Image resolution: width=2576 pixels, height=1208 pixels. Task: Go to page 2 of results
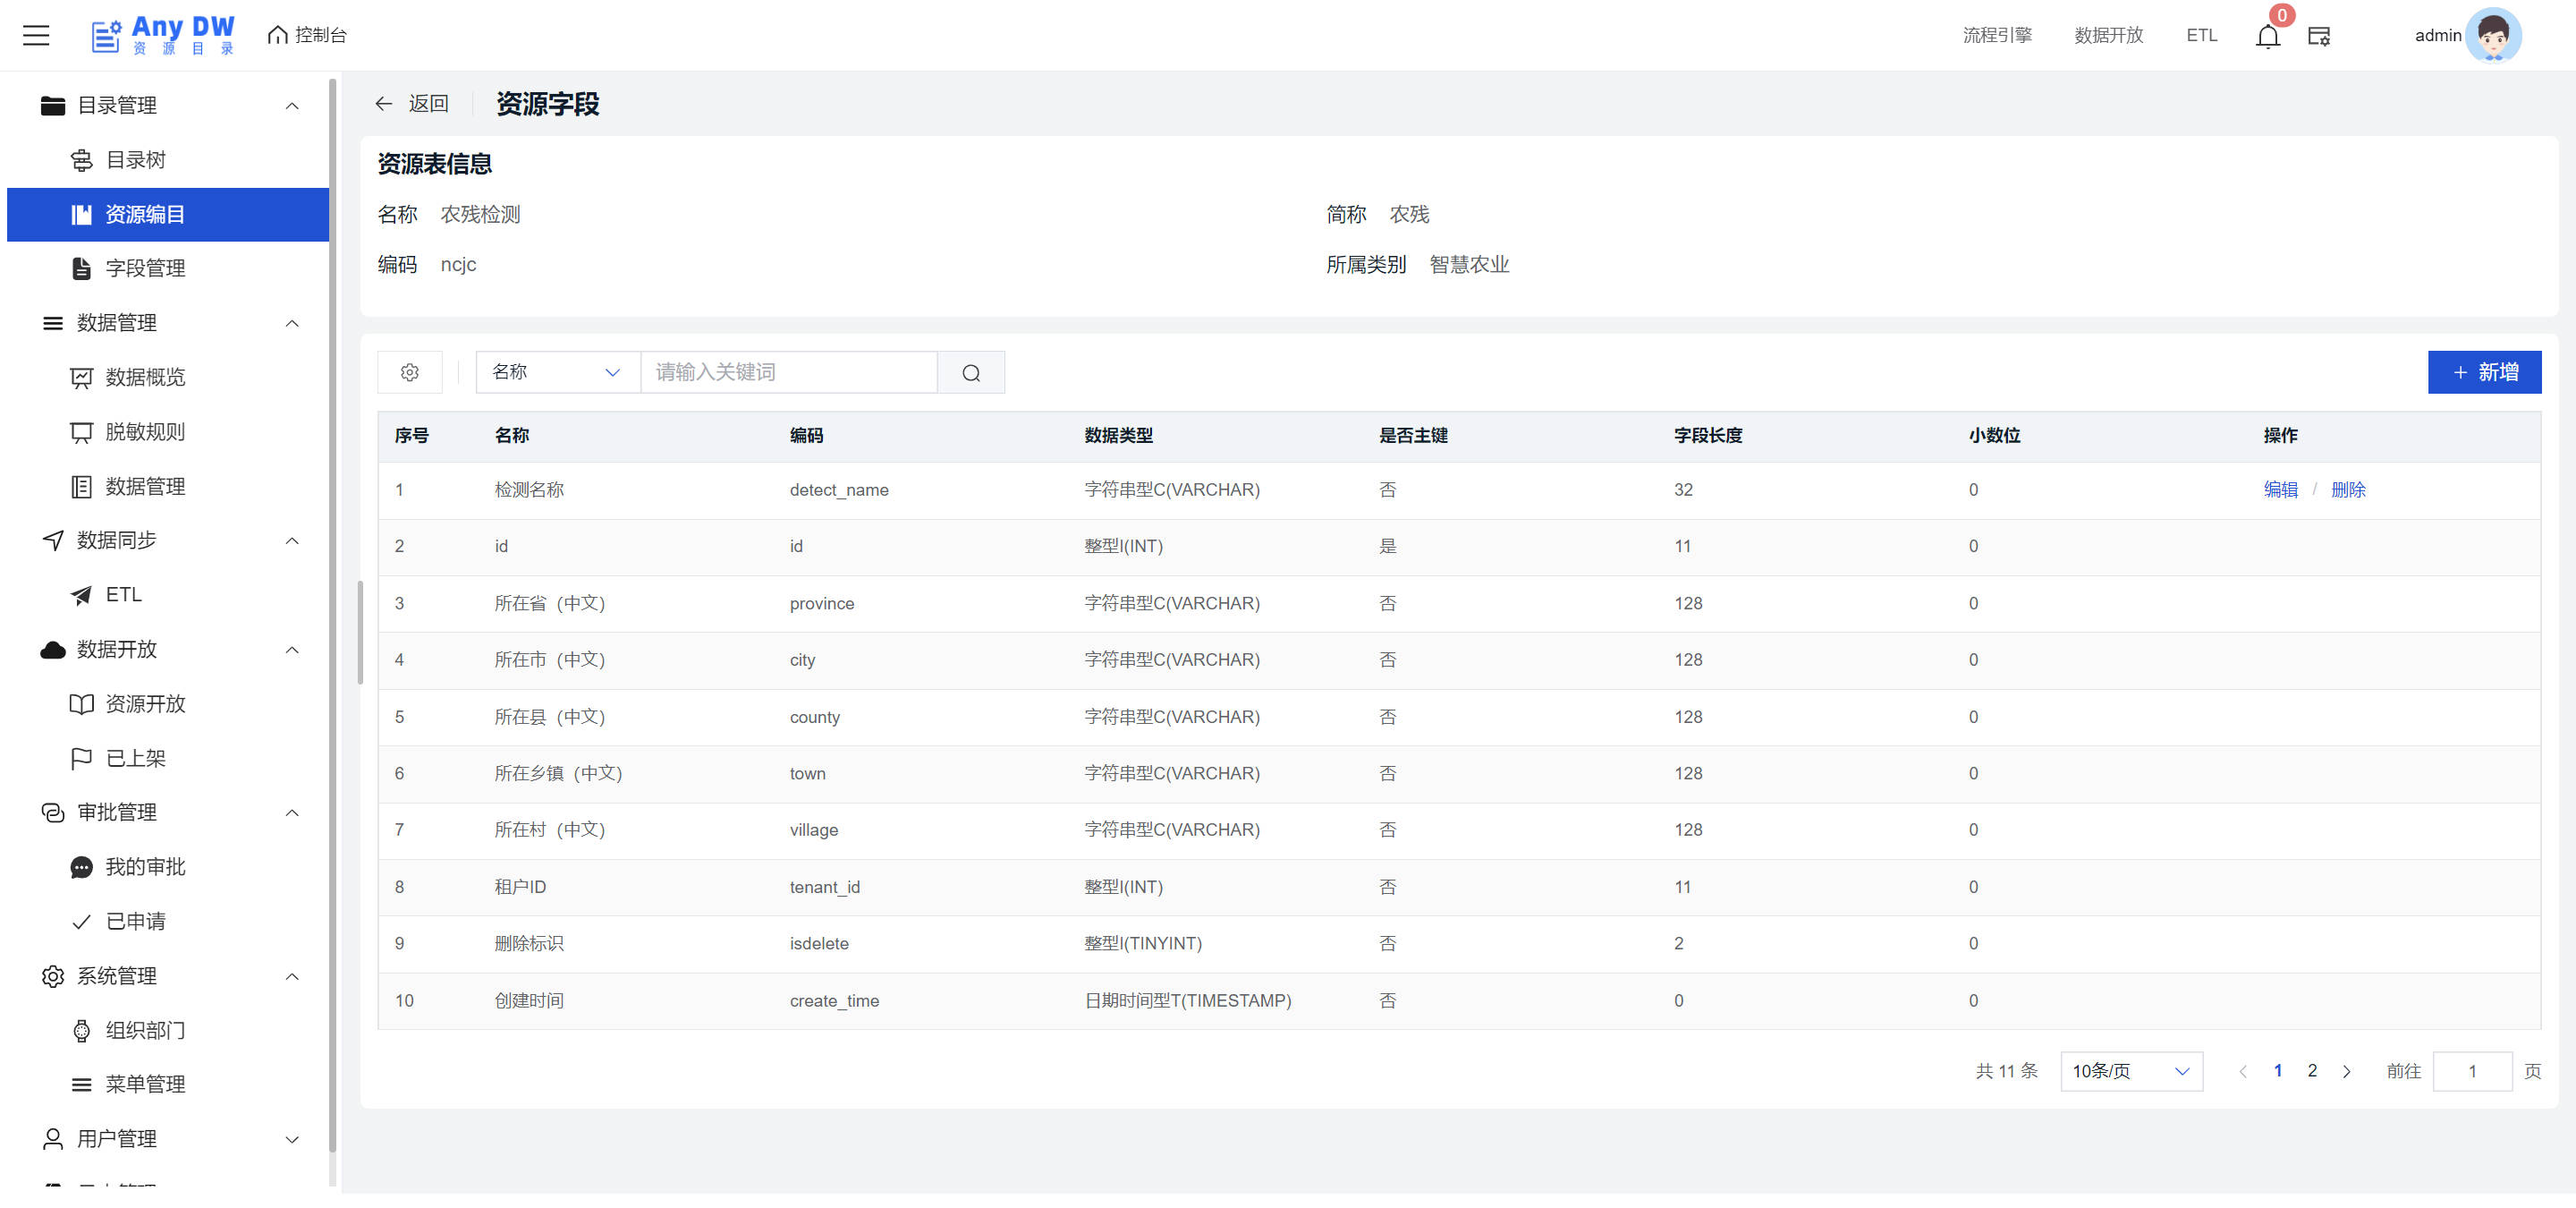tap(2311, 1071)
